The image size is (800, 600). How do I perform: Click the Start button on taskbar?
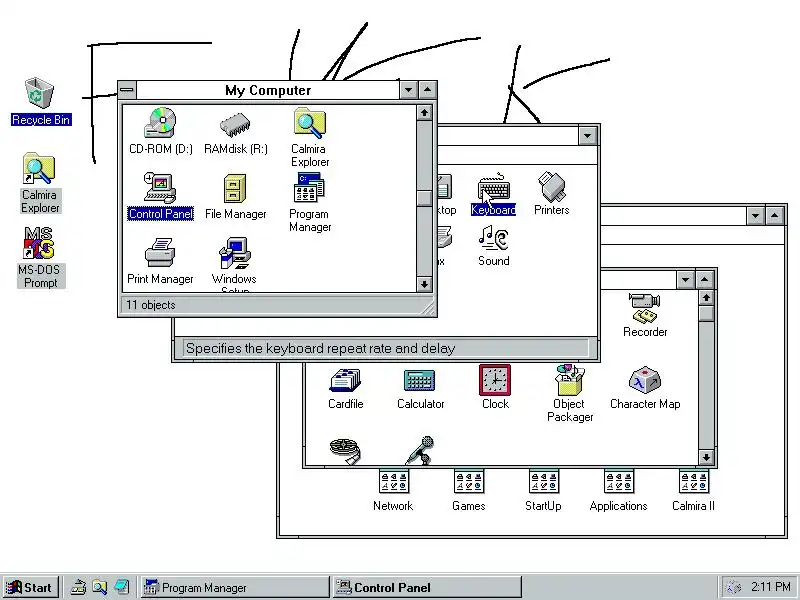point(31,588)
